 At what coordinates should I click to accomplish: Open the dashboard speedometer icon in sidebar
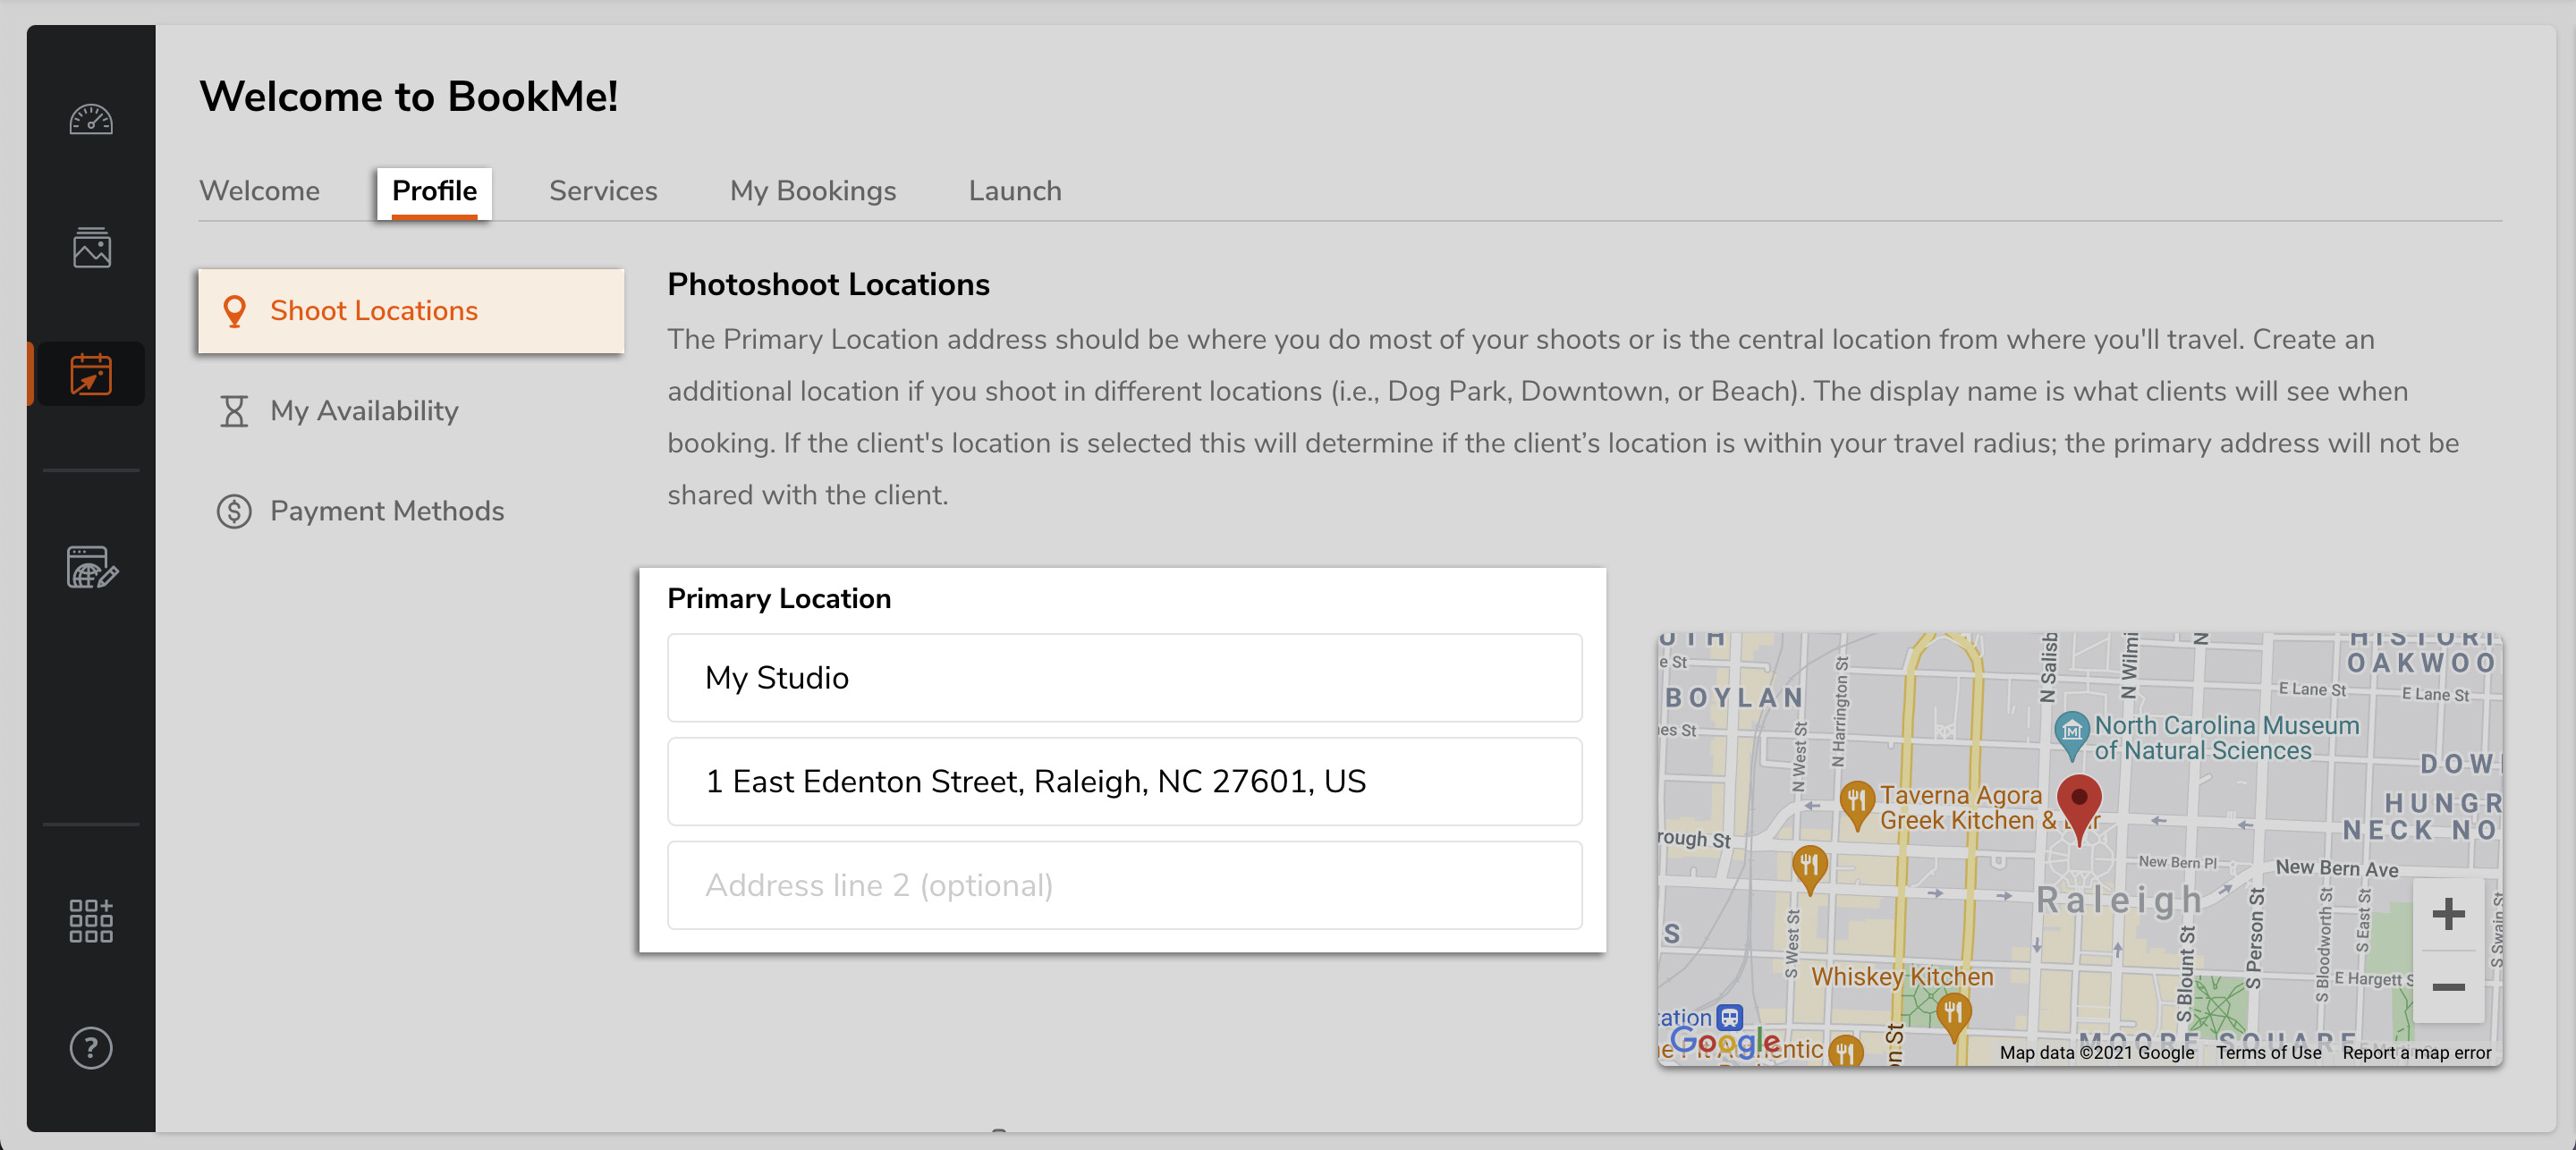tap(91, 120)
